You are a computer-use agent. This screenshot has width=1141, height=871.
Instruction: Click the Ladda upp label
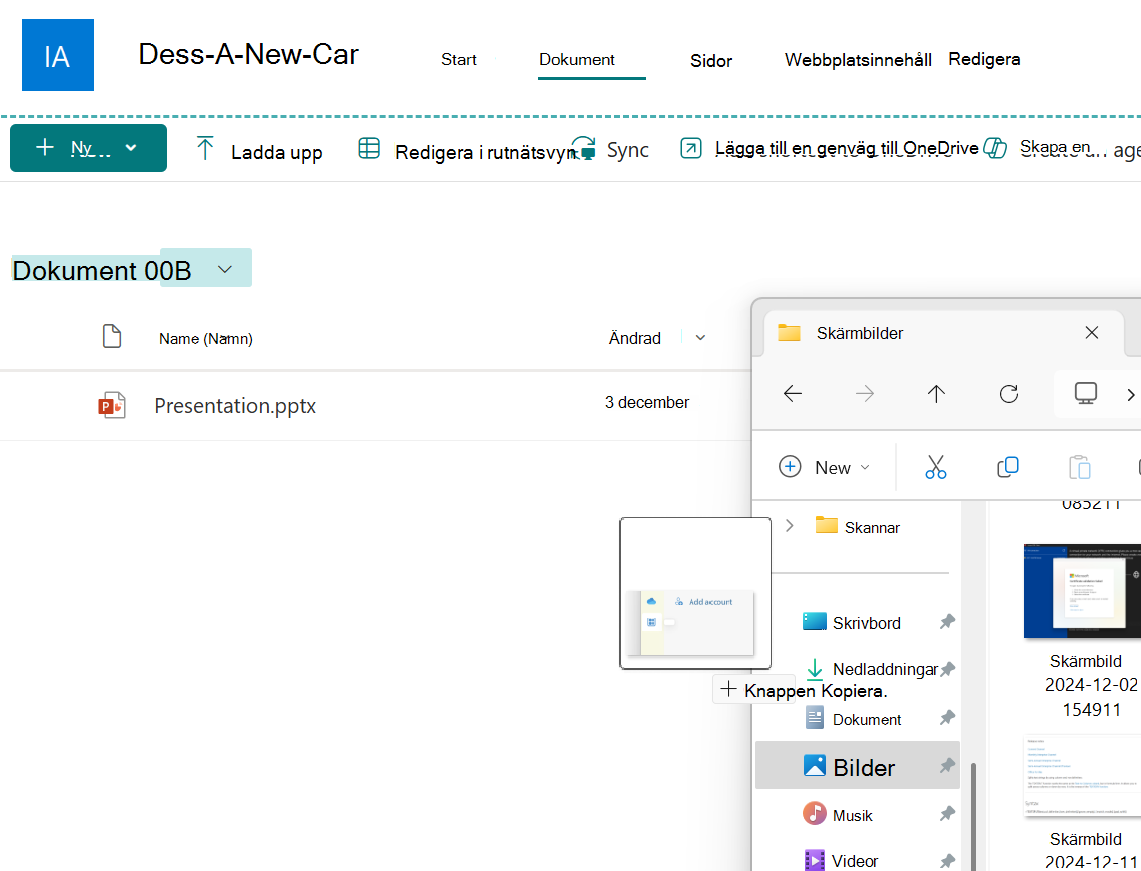[277, 153]
